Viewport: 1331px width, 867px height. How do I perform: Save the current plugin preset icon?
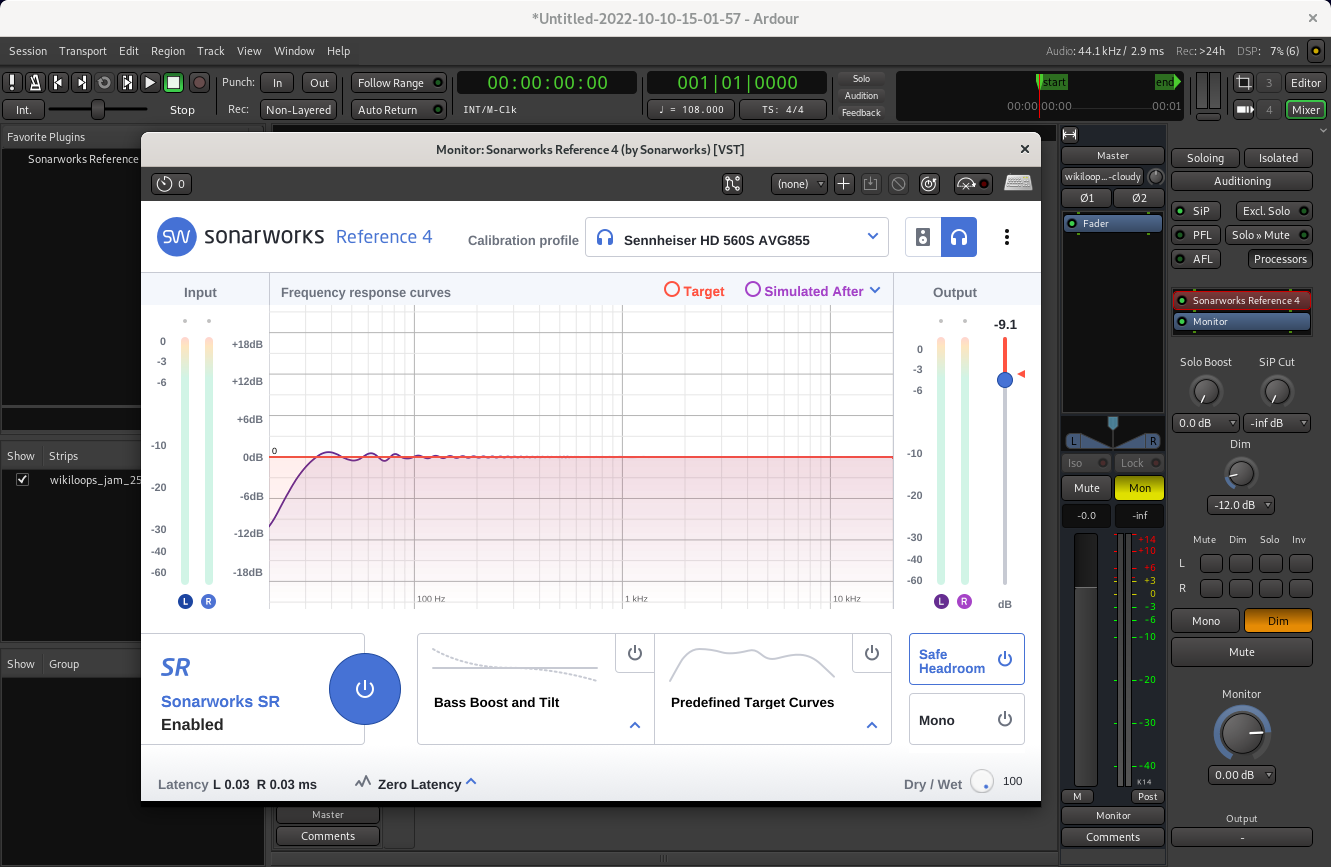point(870,184)
